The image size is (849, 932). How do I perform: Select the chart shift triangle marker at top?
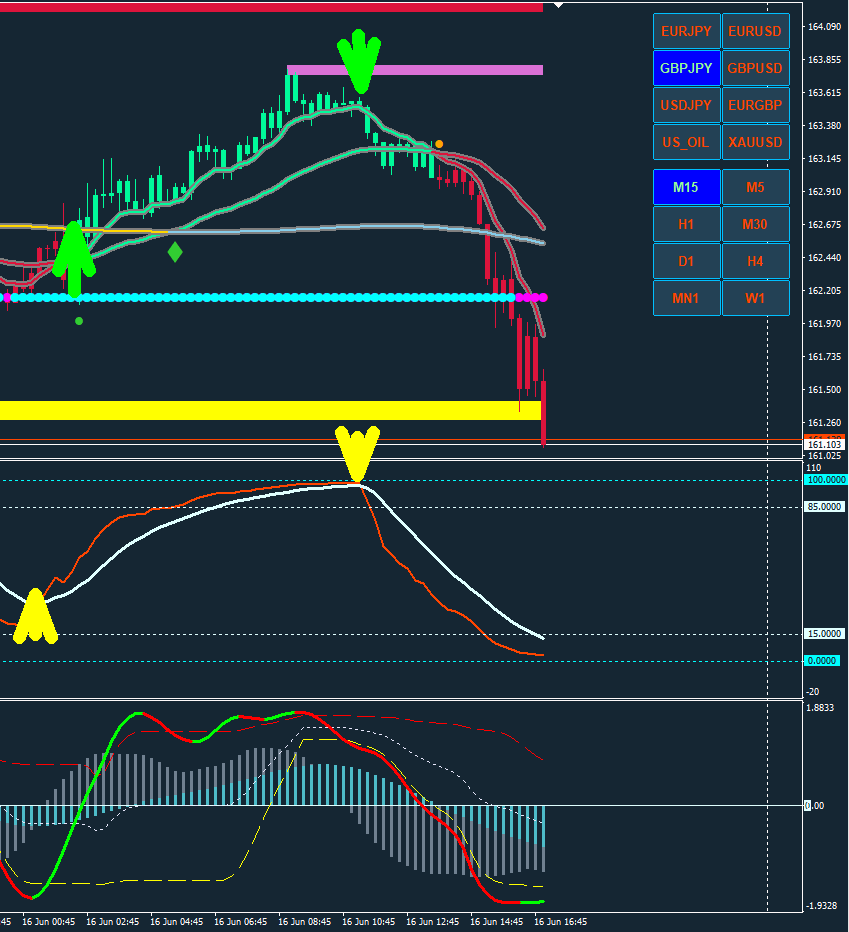point(558,5)
